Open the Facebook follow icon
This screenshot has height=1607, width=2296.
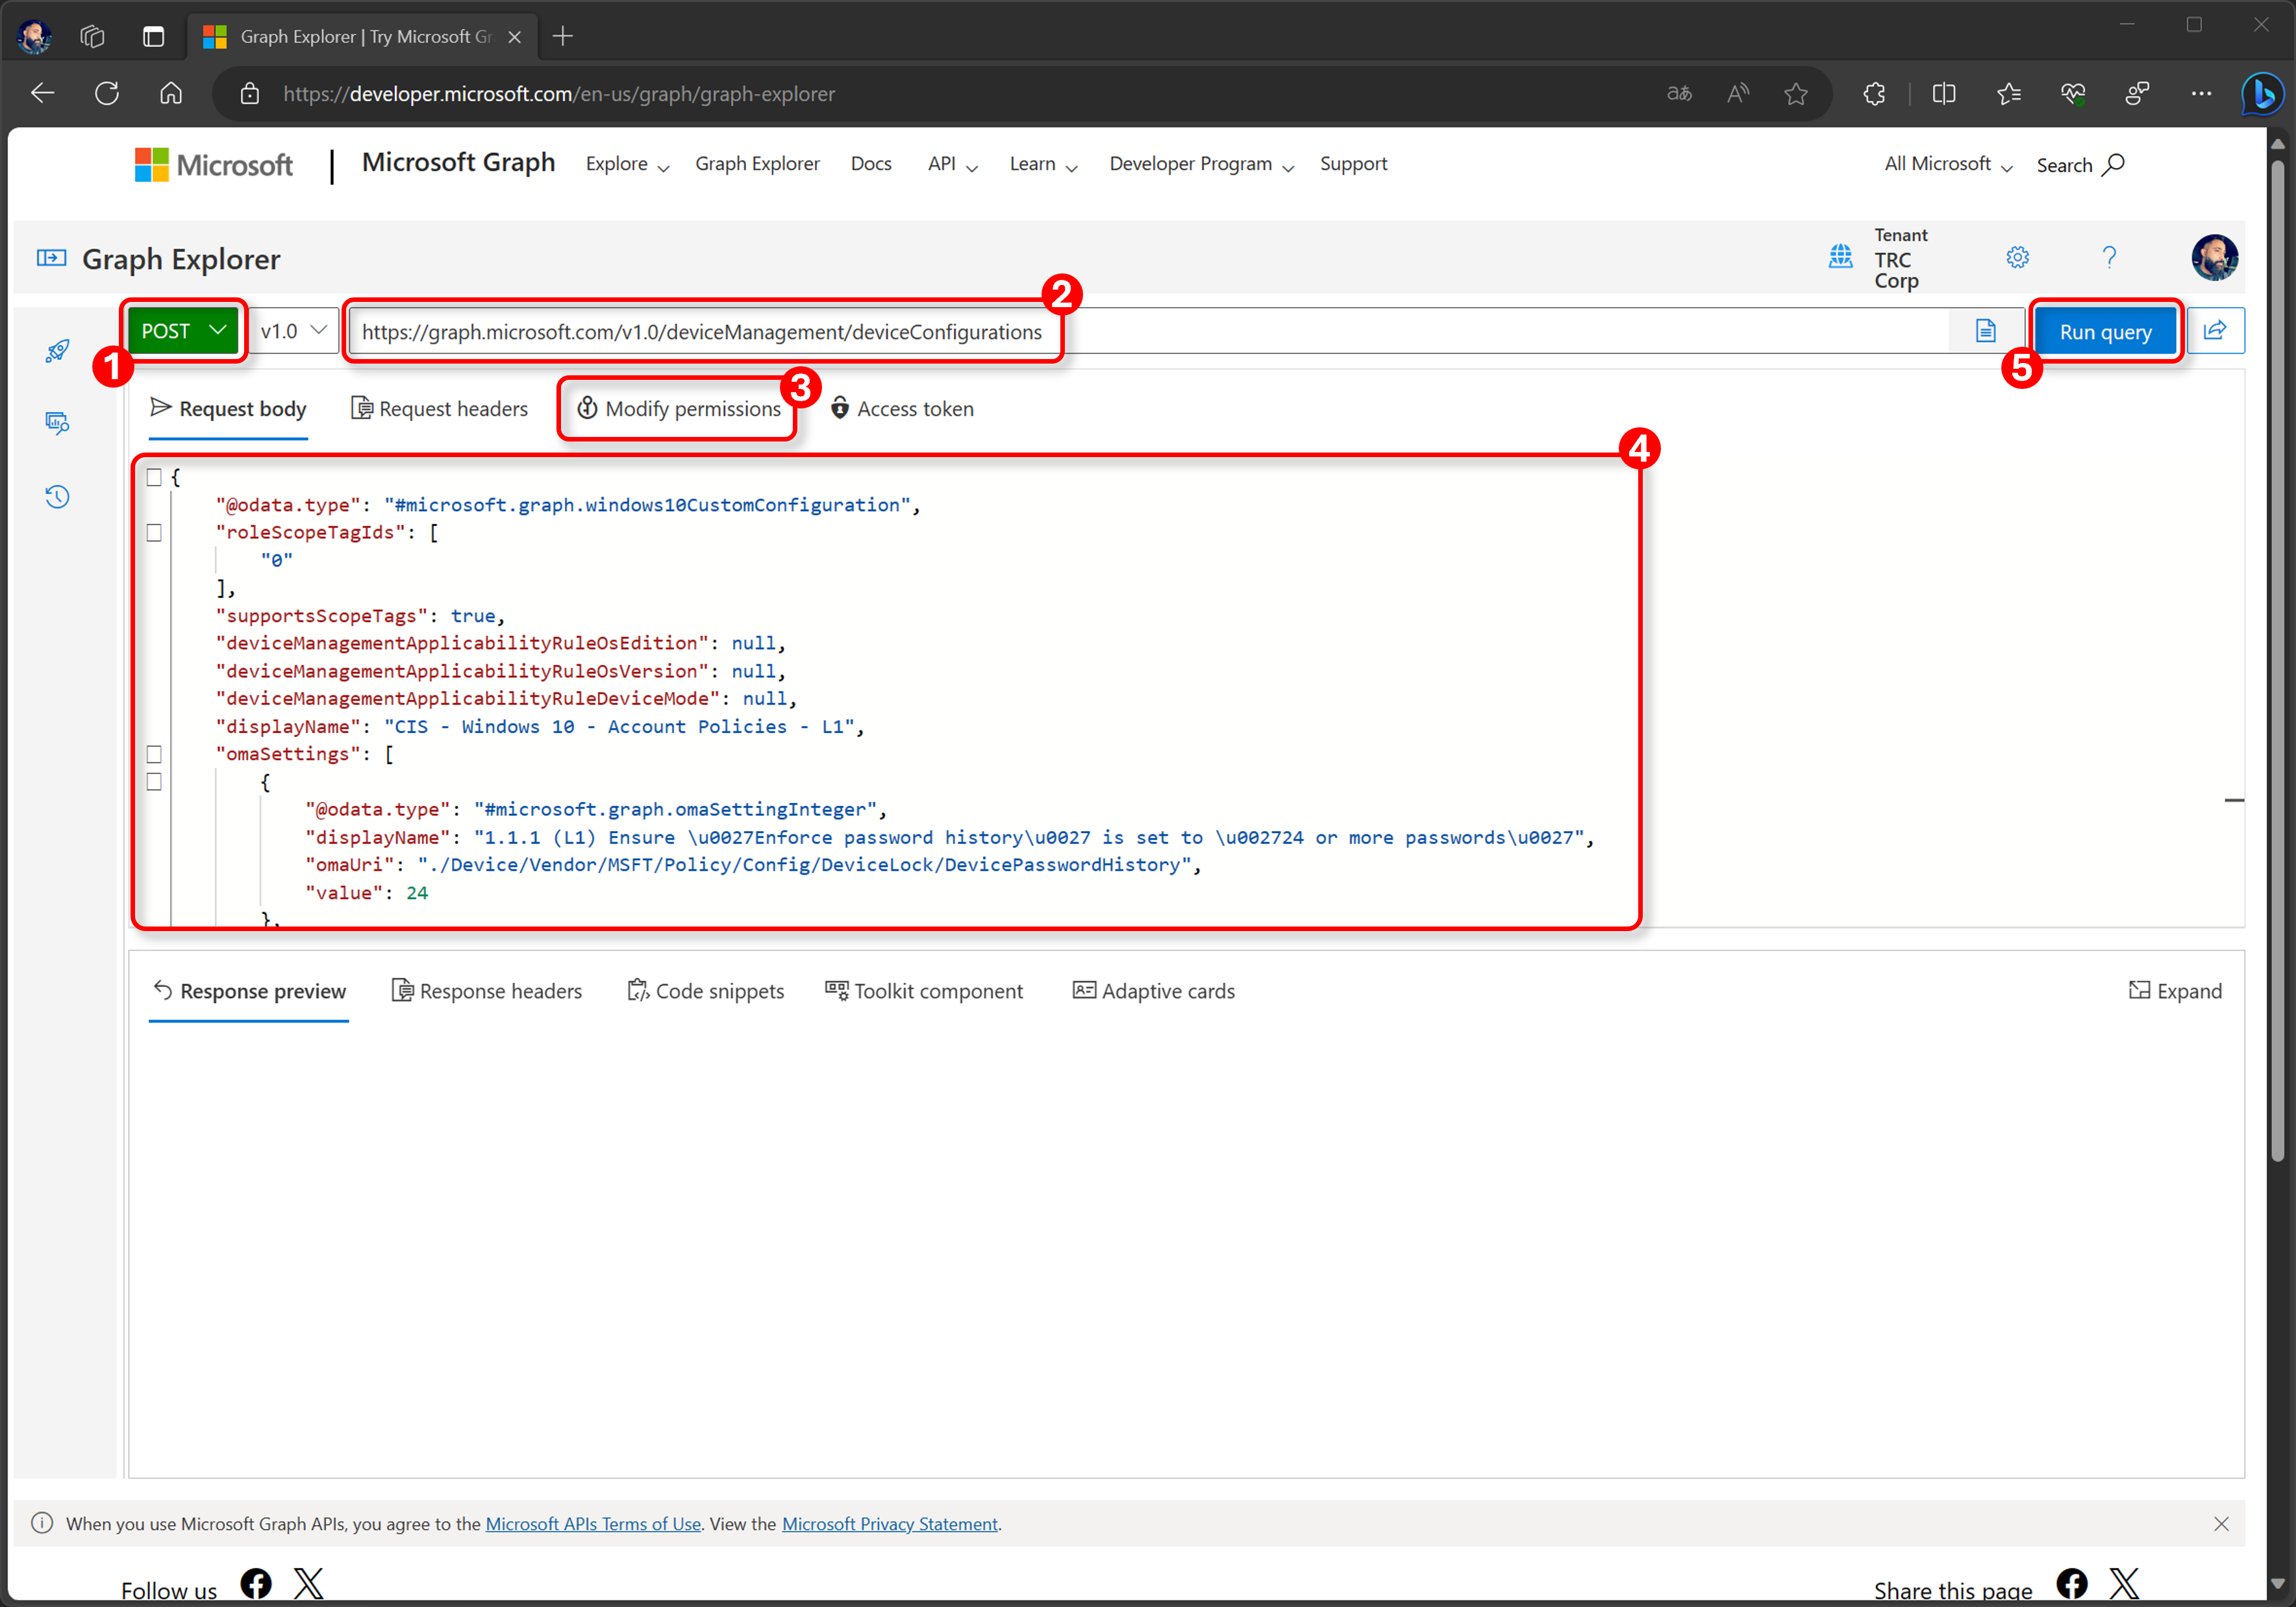pyautogui.click(x=256, y=1583)
